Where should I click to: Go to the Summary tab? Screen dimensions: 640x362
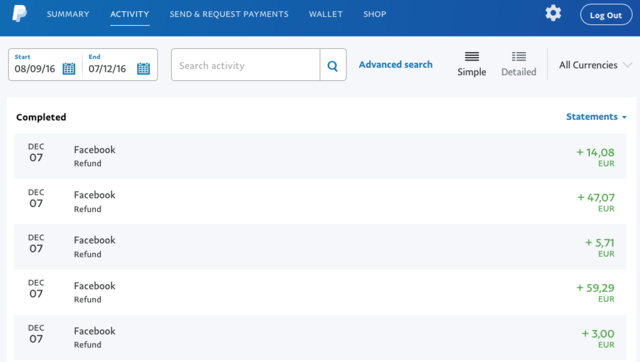tap(68, 14)
